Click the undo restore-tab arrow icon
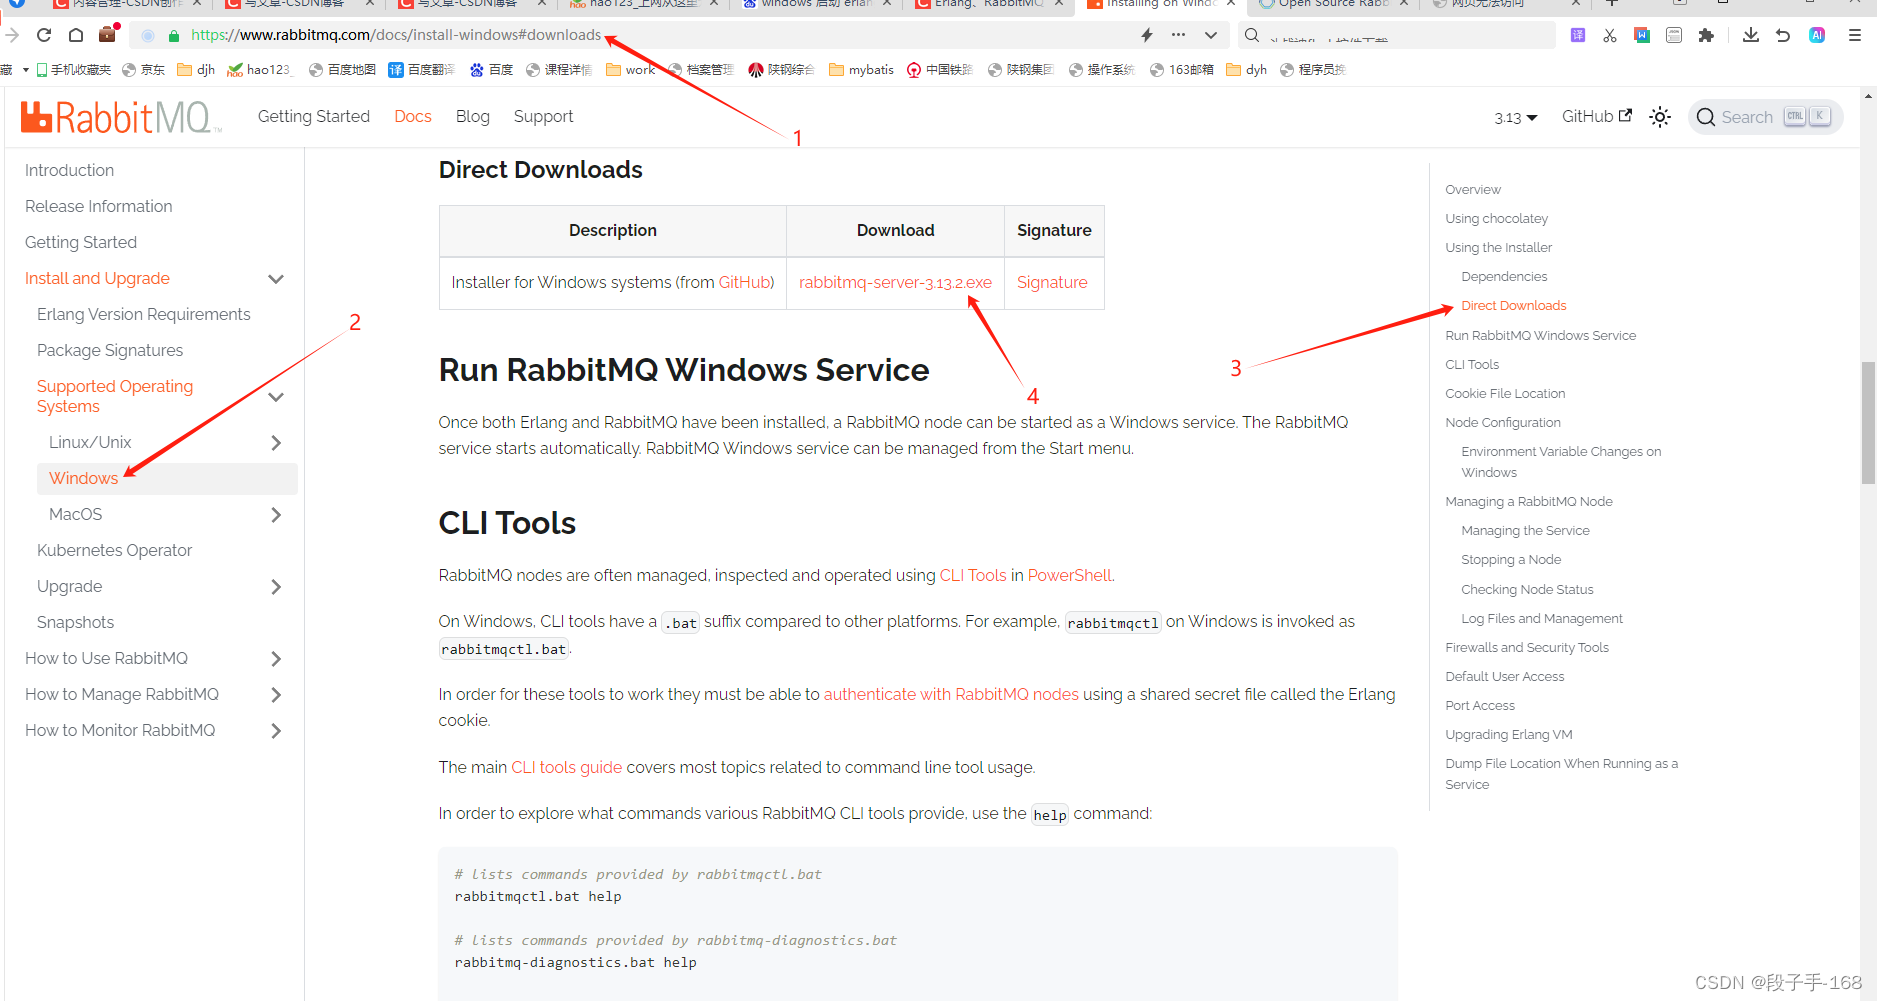This screenshot has width=1877, height=1001. pos(1783,35)
